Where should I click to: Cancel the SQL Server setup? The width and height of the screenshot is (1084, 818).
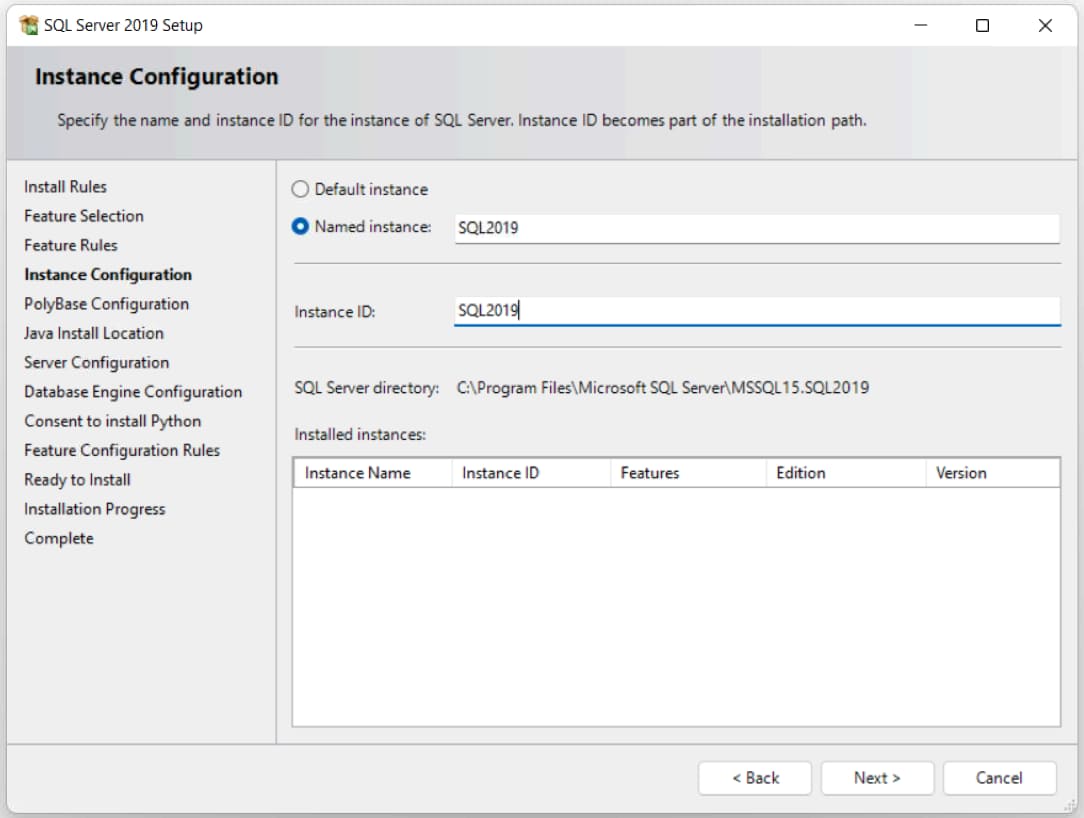pyautogui.click(x=999, y=778)
